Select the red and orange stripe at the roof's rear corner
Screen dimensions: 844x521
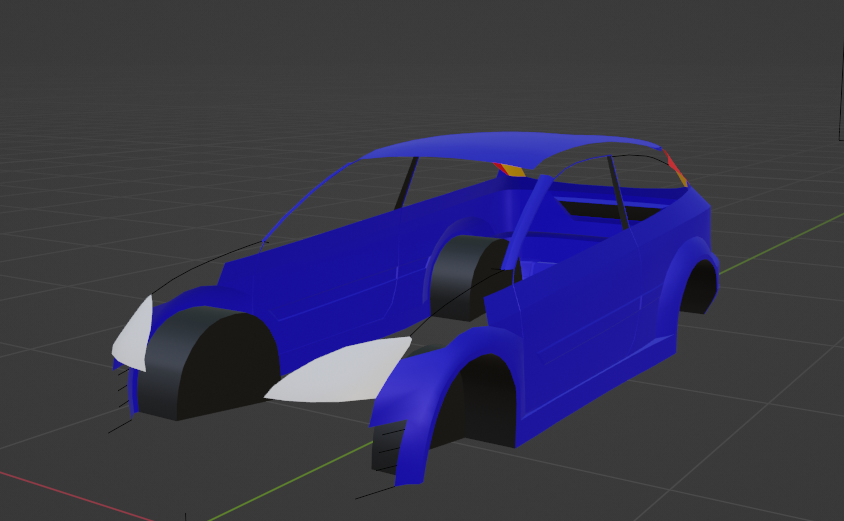[676, 168]
